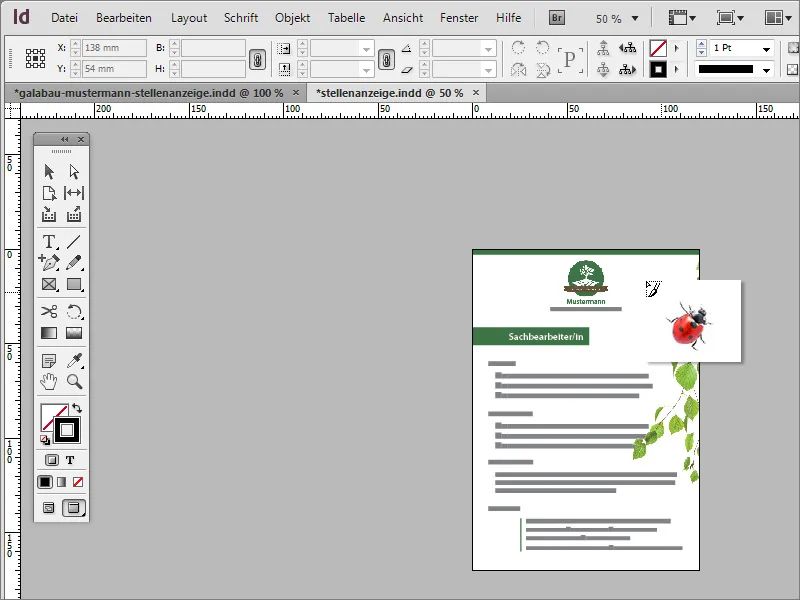Screen dimensions: 800x600
Task: Expand fill color options arrow
Action: 677,48
